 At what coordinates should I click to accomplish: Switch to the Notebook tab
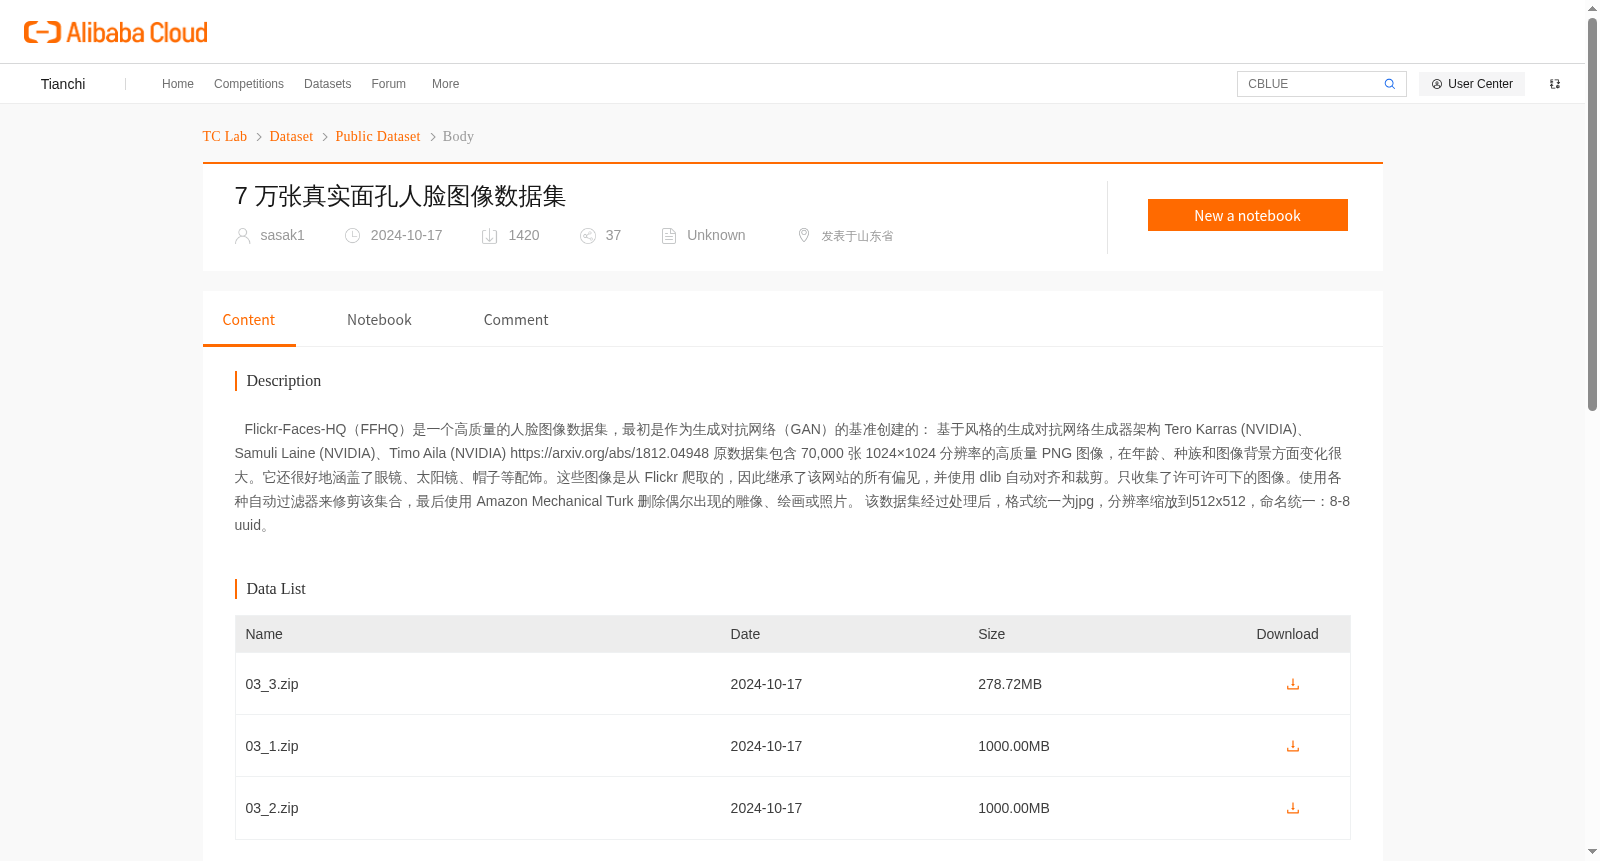(379, 320)
